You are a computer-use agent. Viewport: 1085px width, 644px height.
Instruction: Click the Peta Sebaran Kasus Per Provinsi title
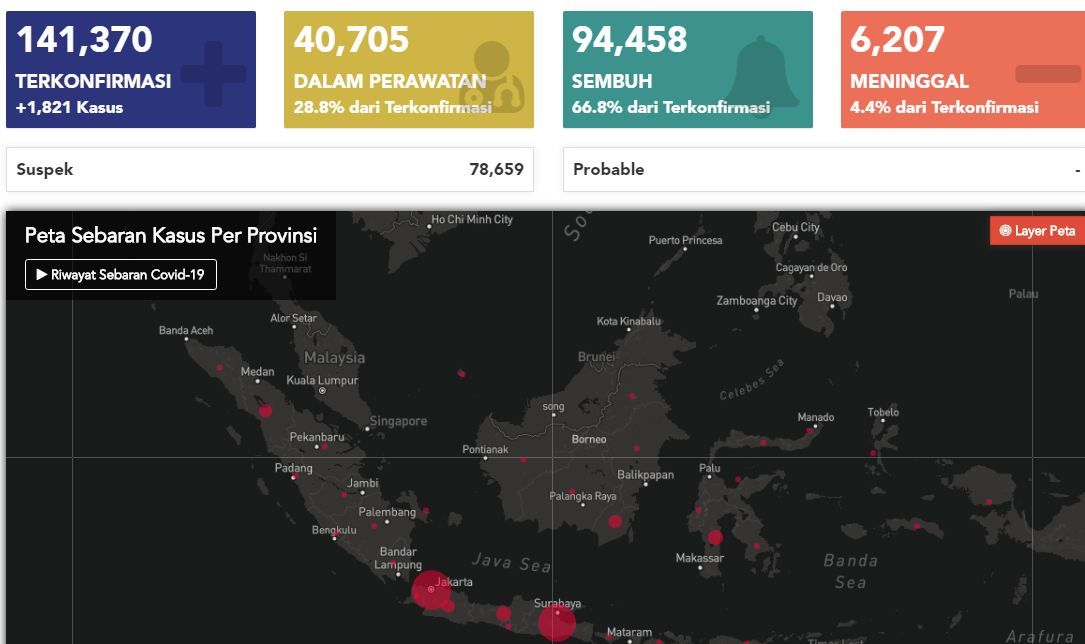pyautogui.click(x=171, y=236)
